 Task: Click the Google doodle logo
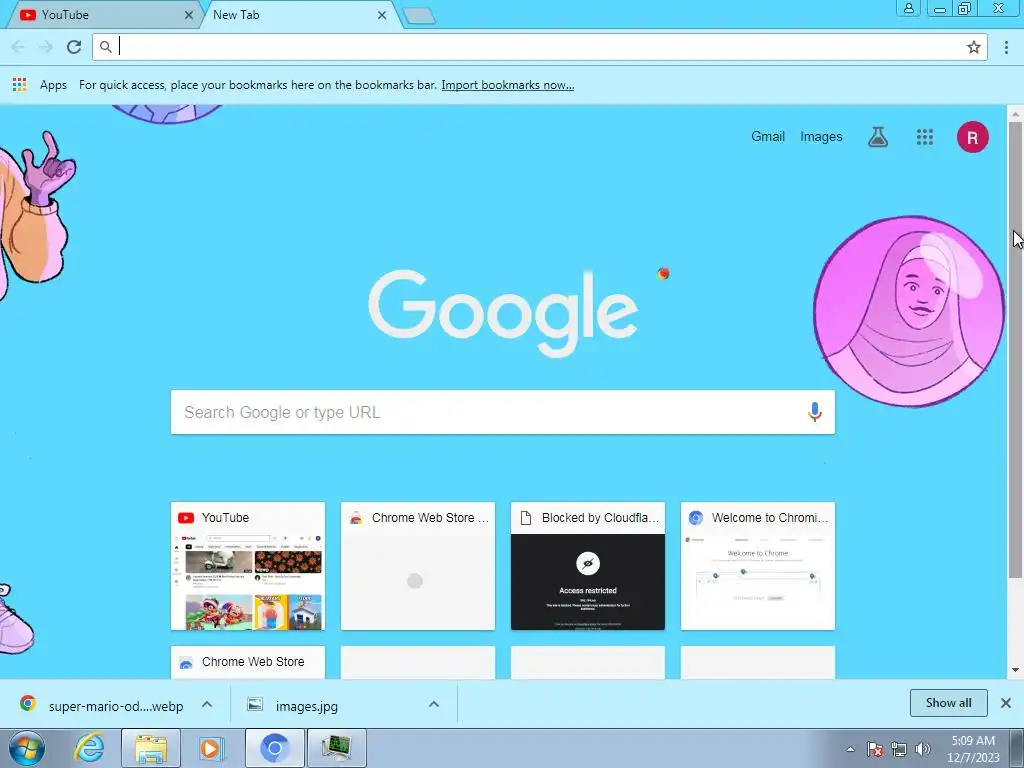(x=503, y=312)
